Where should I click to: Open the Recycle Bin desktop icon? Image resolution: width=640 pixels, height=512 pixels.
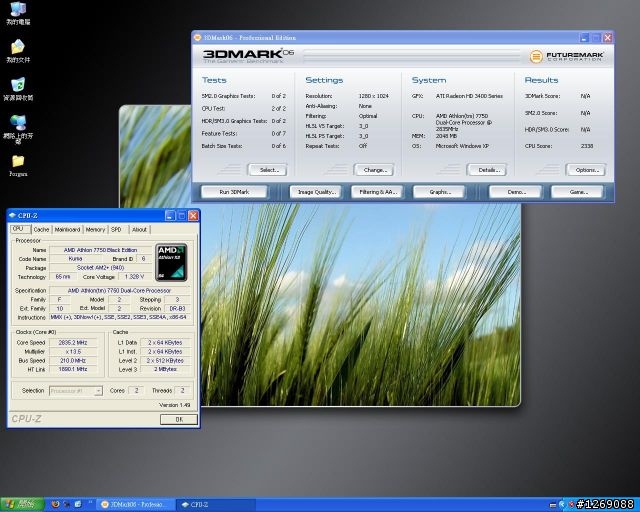coord(18,89)
